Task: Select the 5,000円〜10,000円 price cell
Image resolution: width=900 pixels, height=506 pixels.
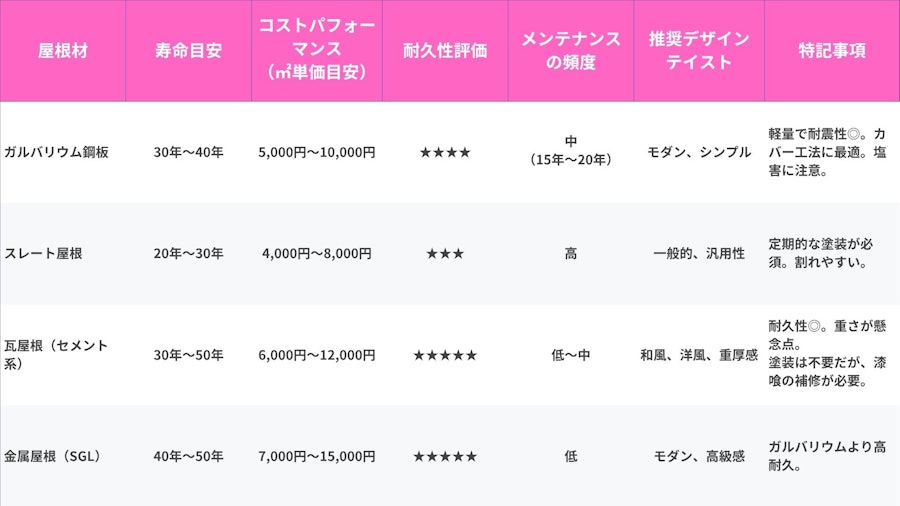Action: 316,153
